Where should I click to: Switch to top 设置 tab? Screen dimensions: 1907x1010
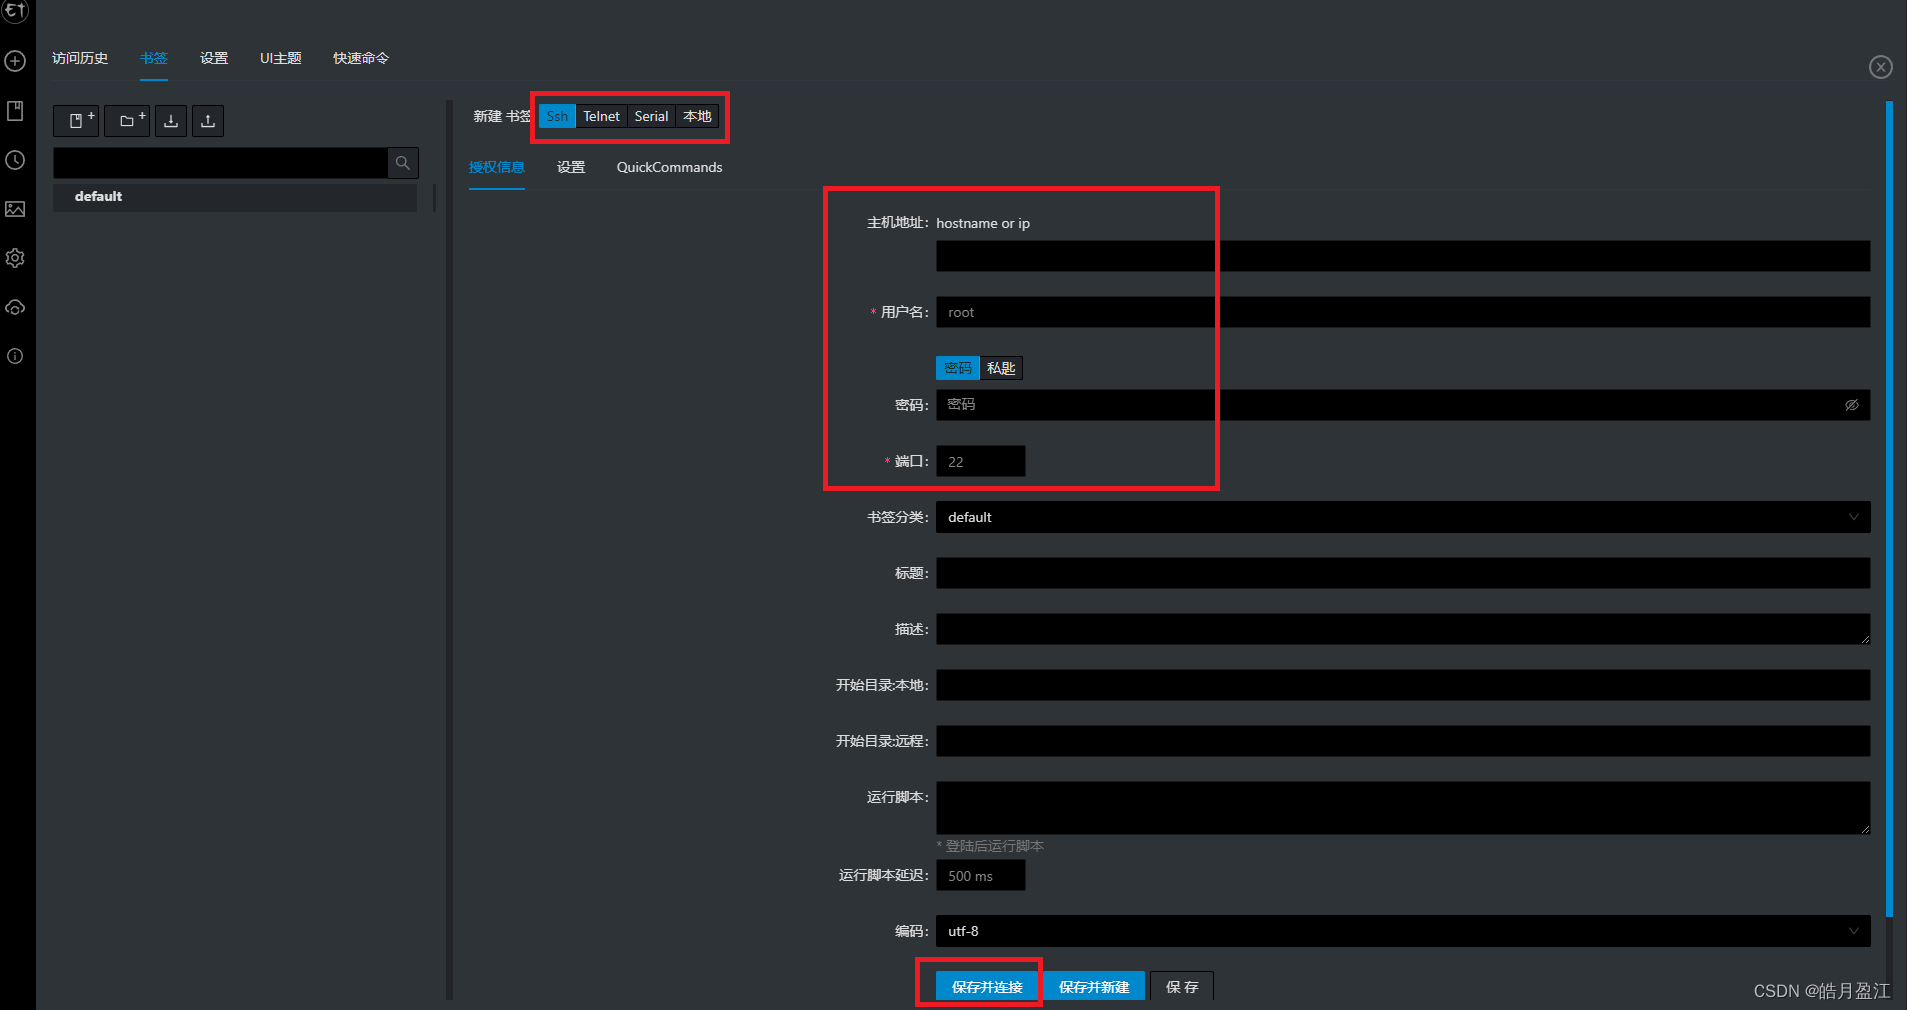214,58
